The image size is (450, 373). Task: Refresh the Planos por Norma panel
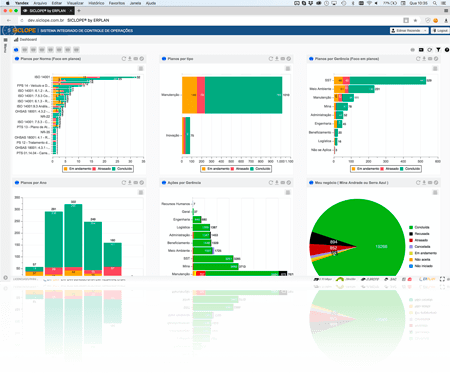[x=124, y=59]
